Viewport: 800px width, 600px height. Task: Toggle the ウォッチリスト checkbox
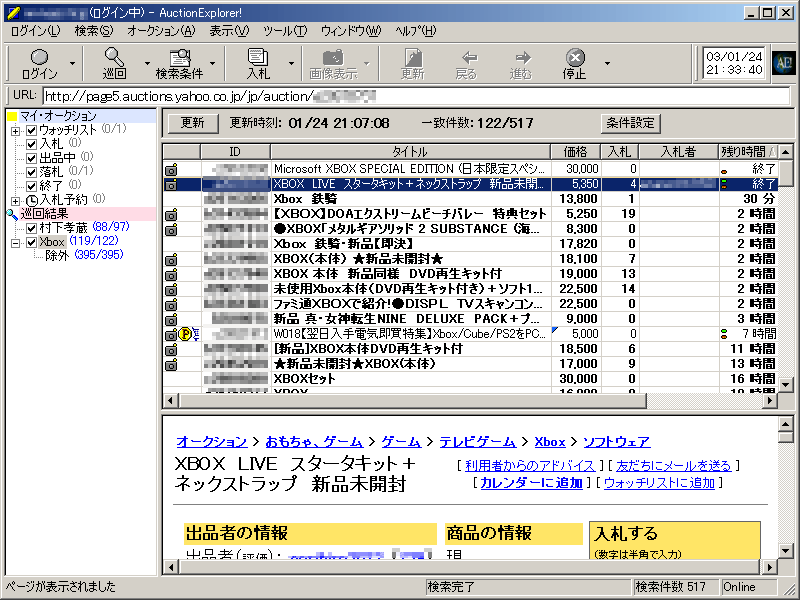point(32,131)
